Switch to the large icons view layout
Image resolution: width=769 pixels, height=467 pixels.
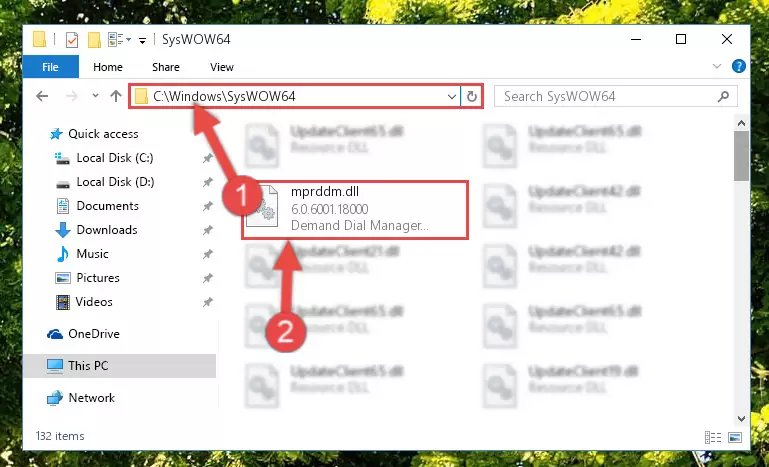[735, 437]
